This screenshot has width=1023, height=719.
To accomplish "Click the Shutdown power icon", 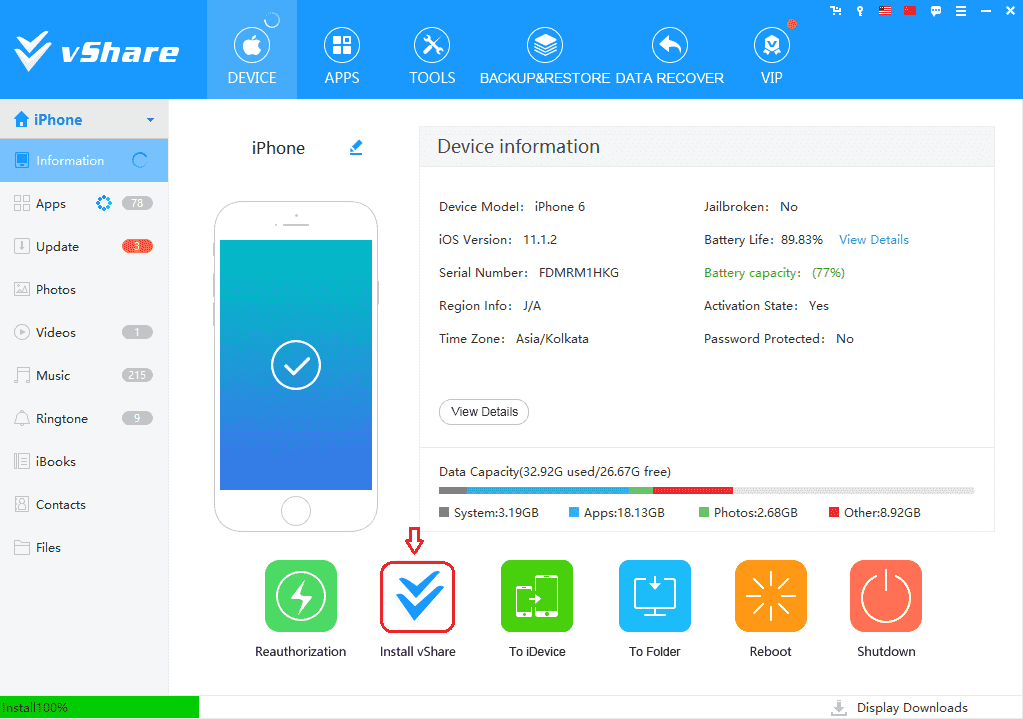I will [x=886, y=596].
